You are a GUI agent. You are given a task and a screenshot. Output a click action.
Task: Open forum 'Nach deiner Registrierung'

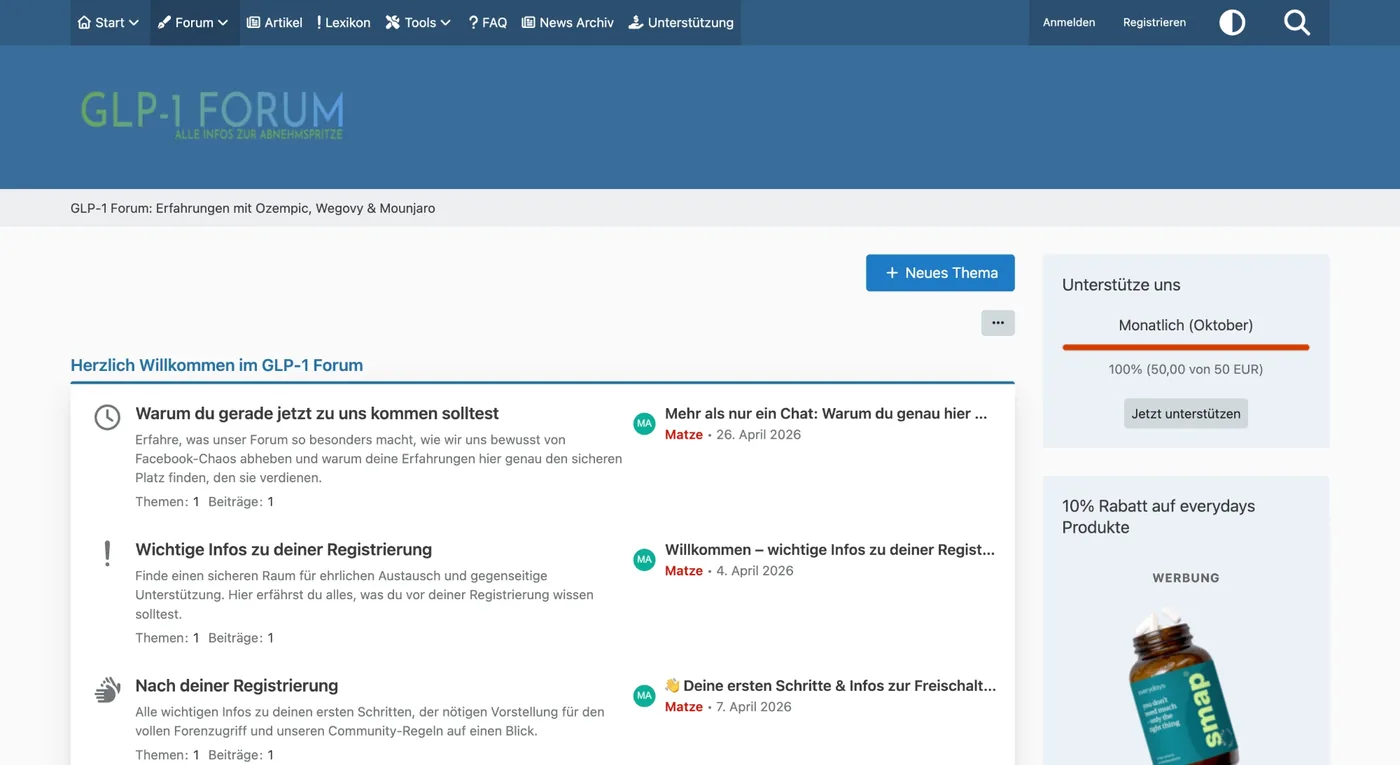click(237, 685)
